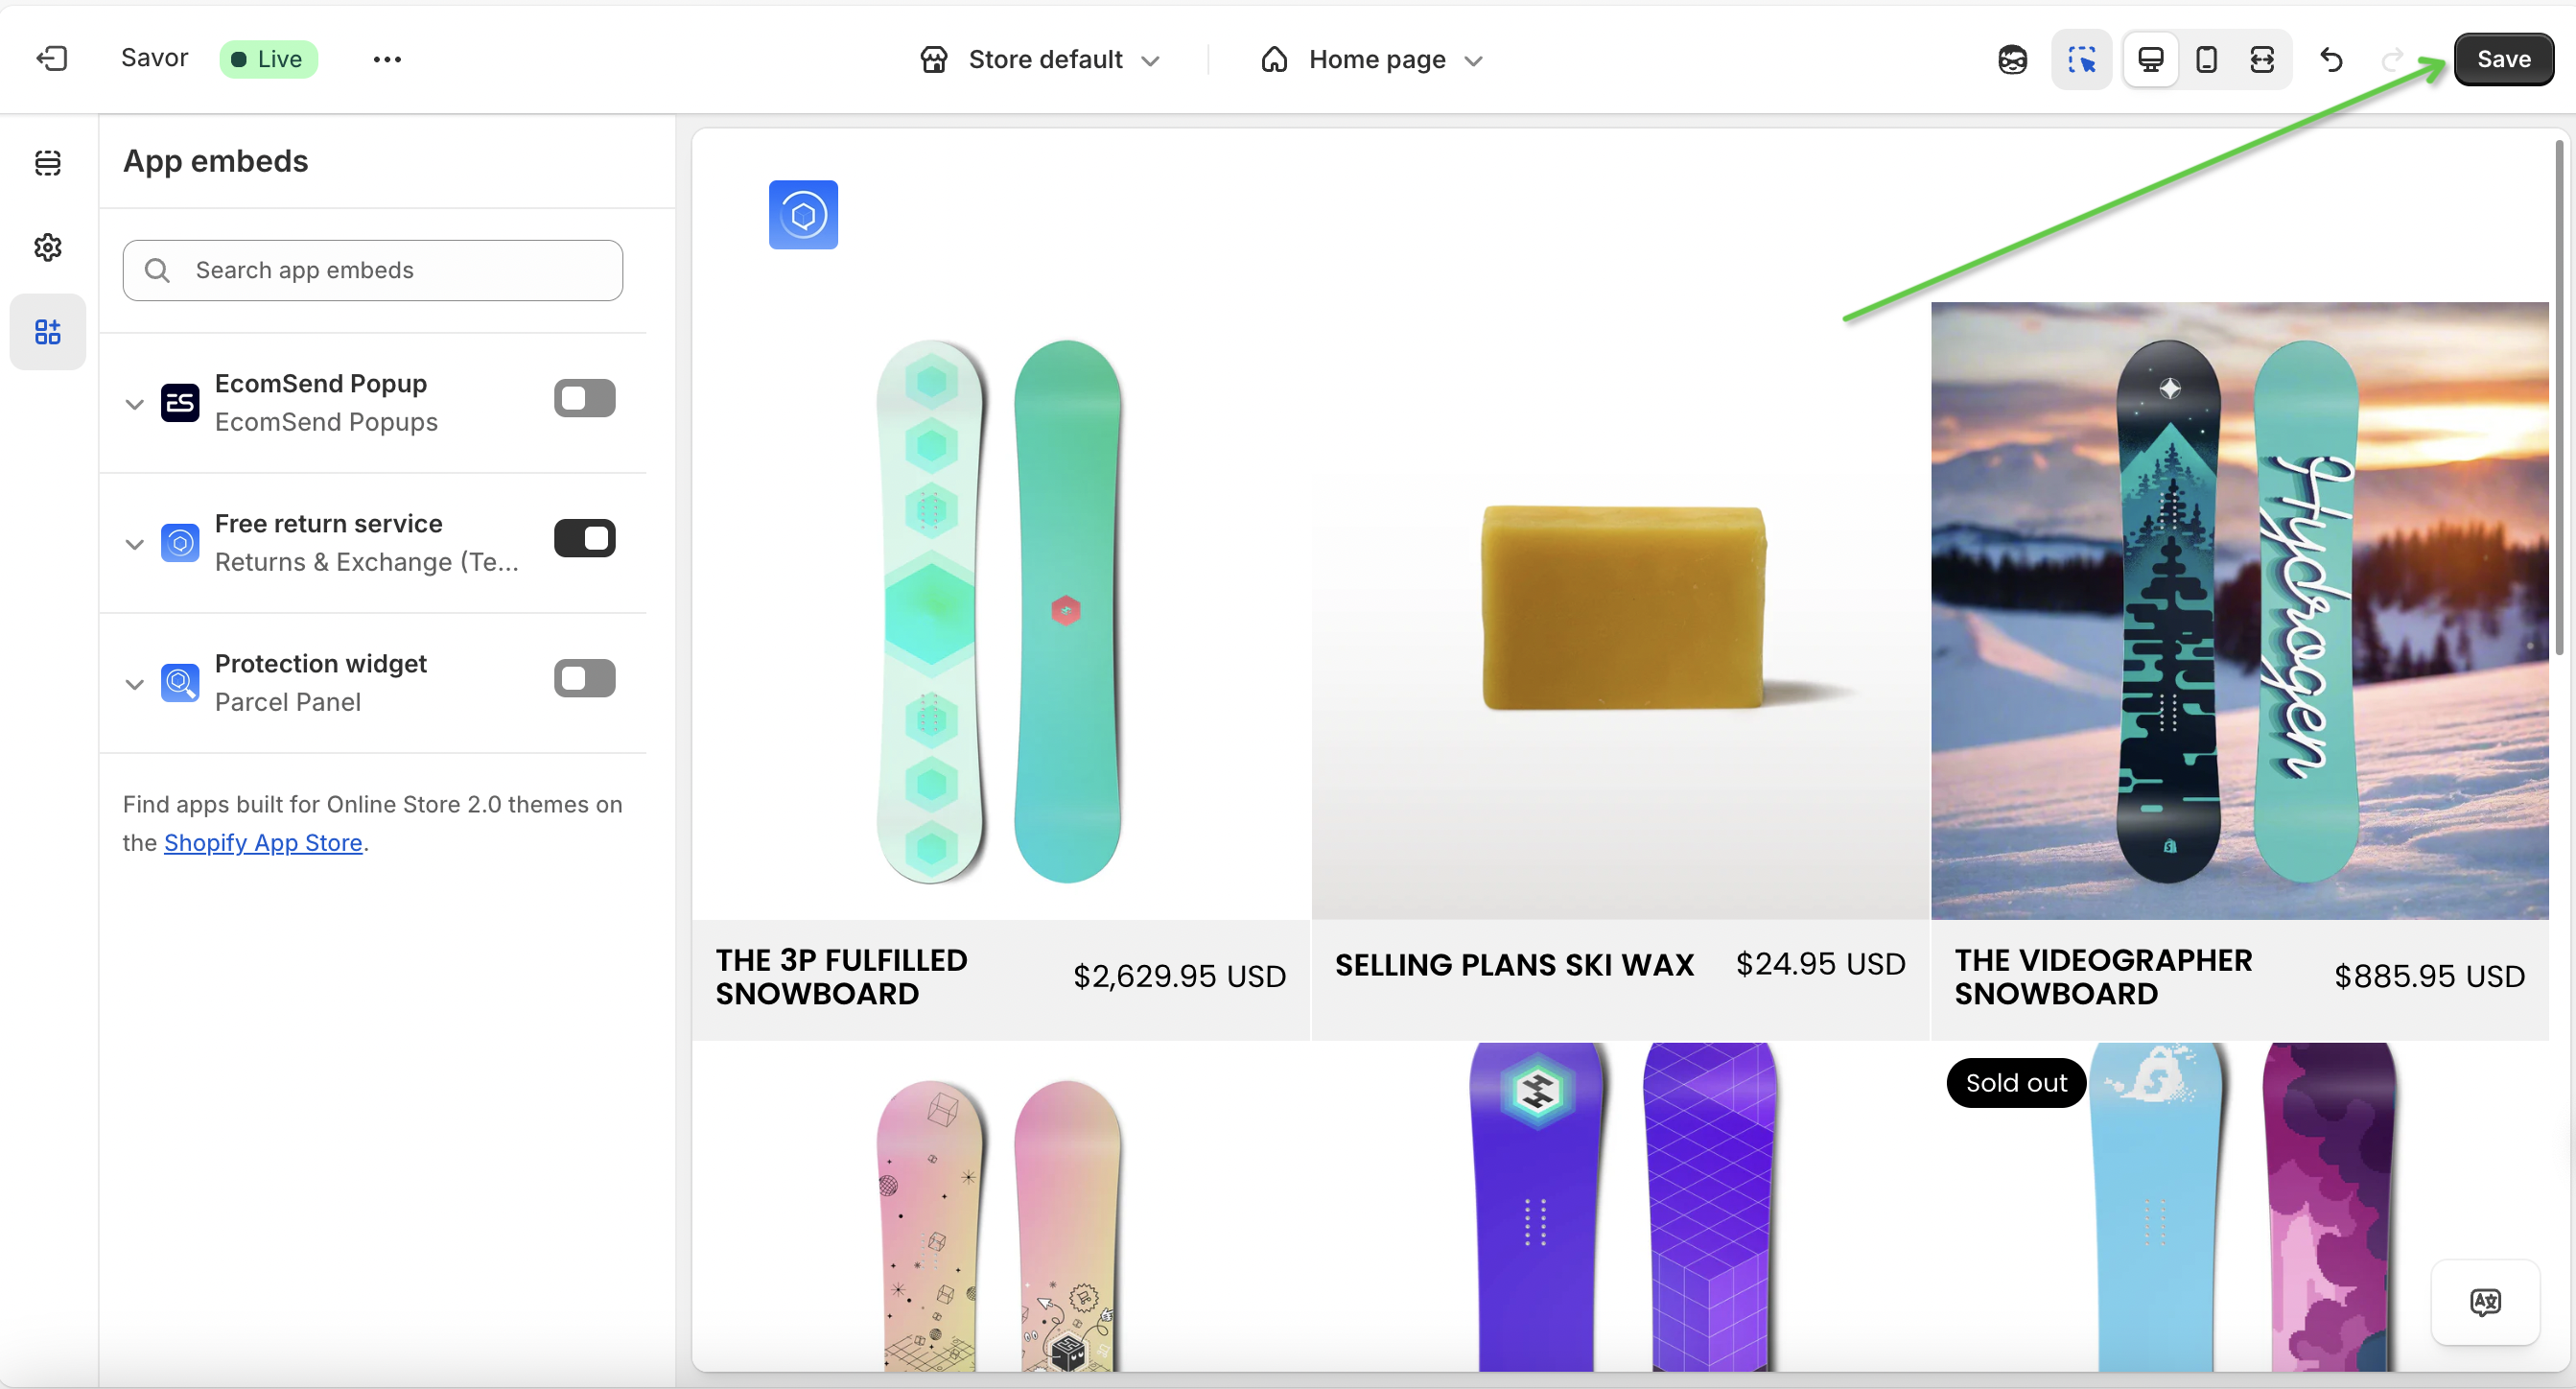Enable the EcomSend Popup toggle
This screenshot has height=1389, width=2576.
(585, 398)
